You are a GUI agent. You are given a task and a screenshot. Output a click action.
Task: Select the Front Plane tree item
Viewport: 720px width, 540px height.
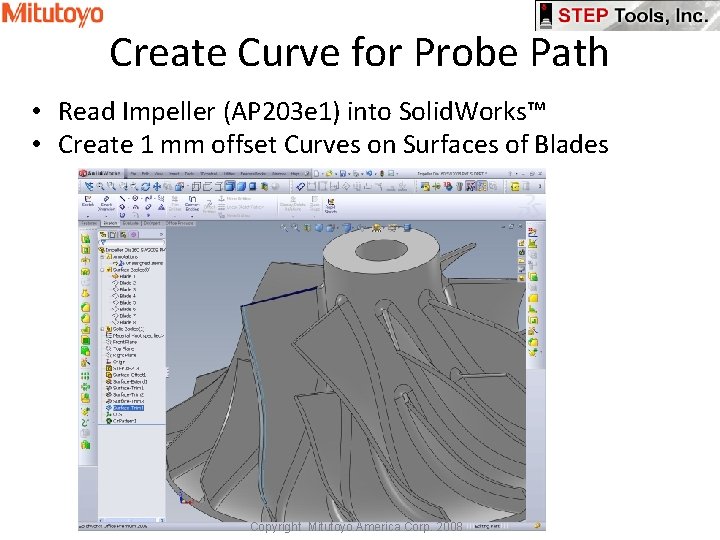(x=121, y=342)
